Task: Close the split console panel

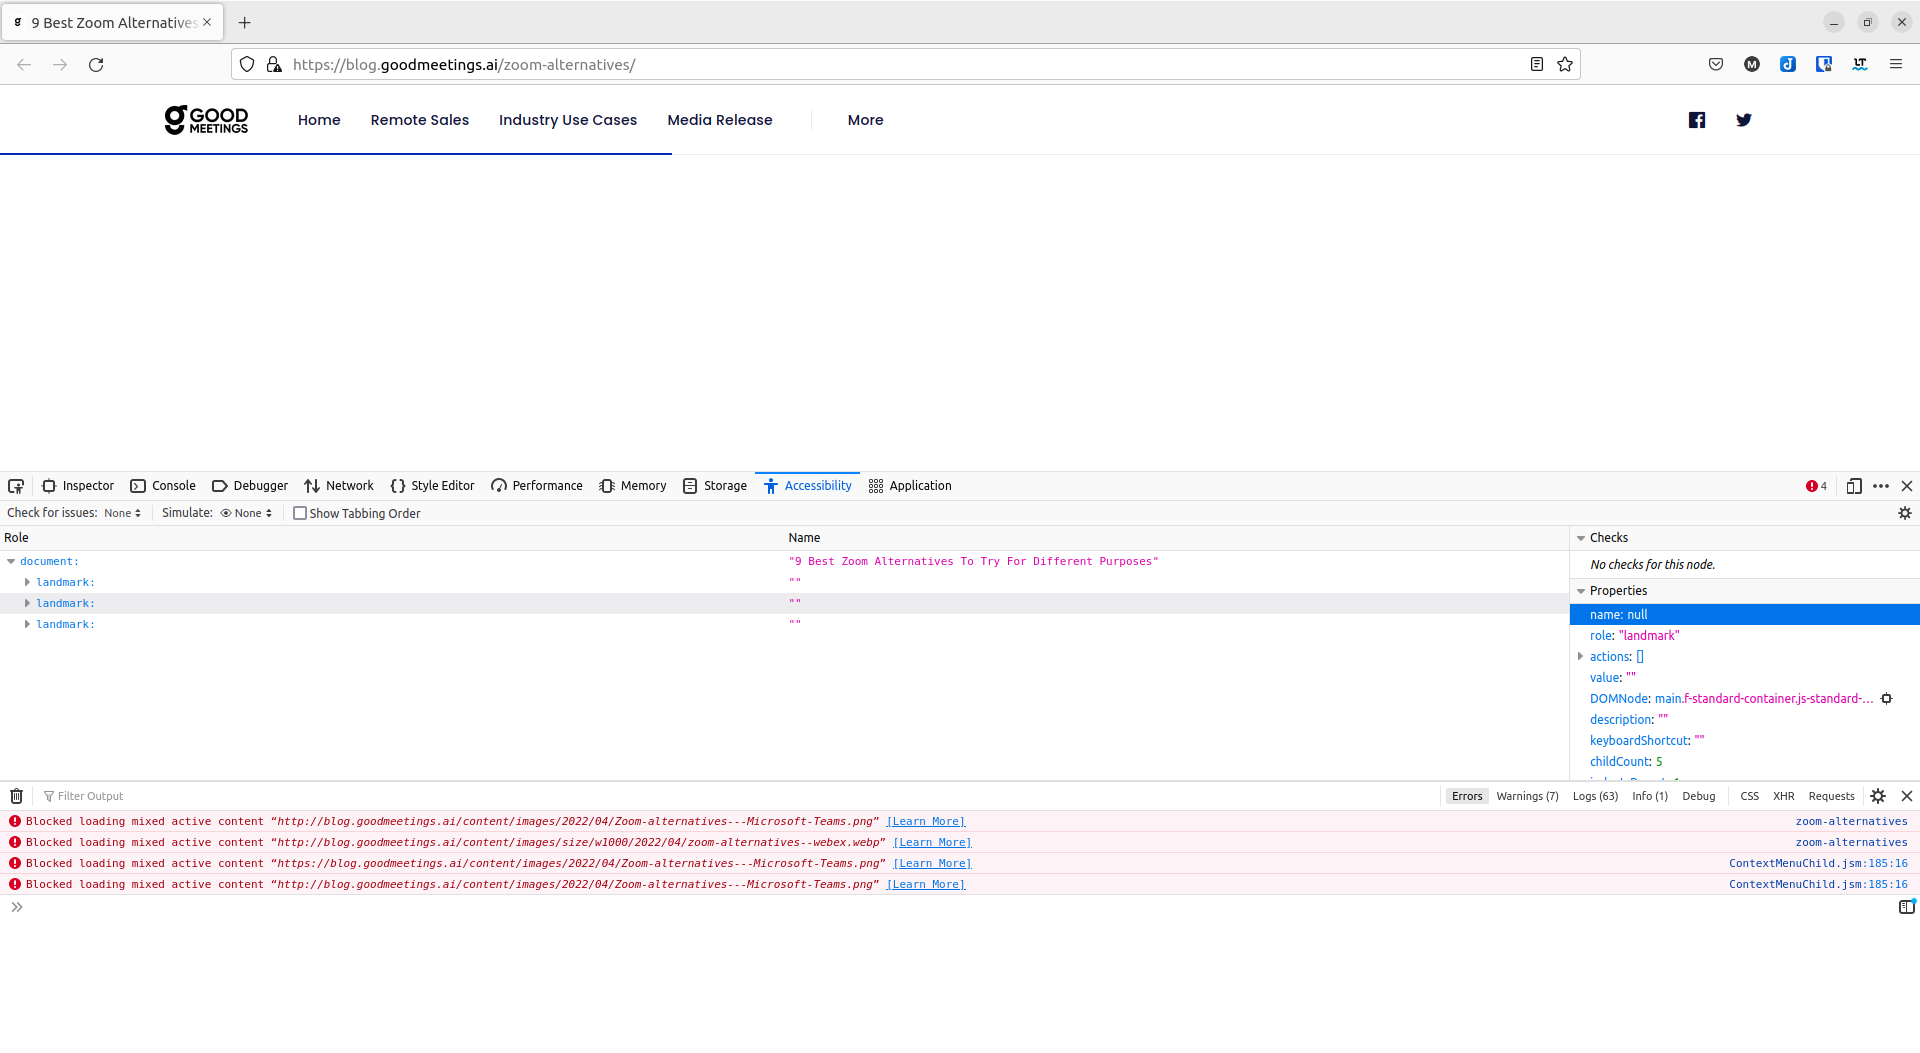Action: point(1907,797)
